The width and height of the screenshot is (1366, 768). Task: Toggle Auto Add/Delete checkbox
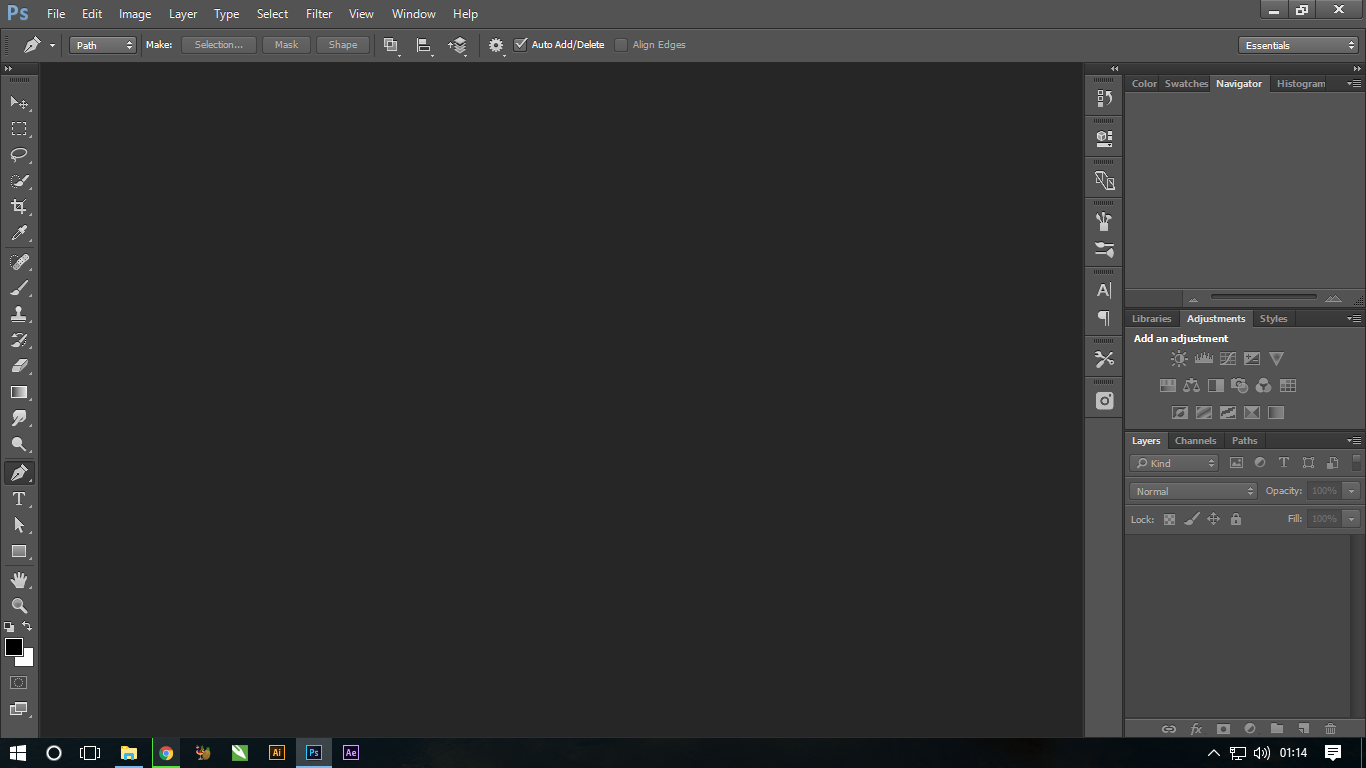coord(520,45)
